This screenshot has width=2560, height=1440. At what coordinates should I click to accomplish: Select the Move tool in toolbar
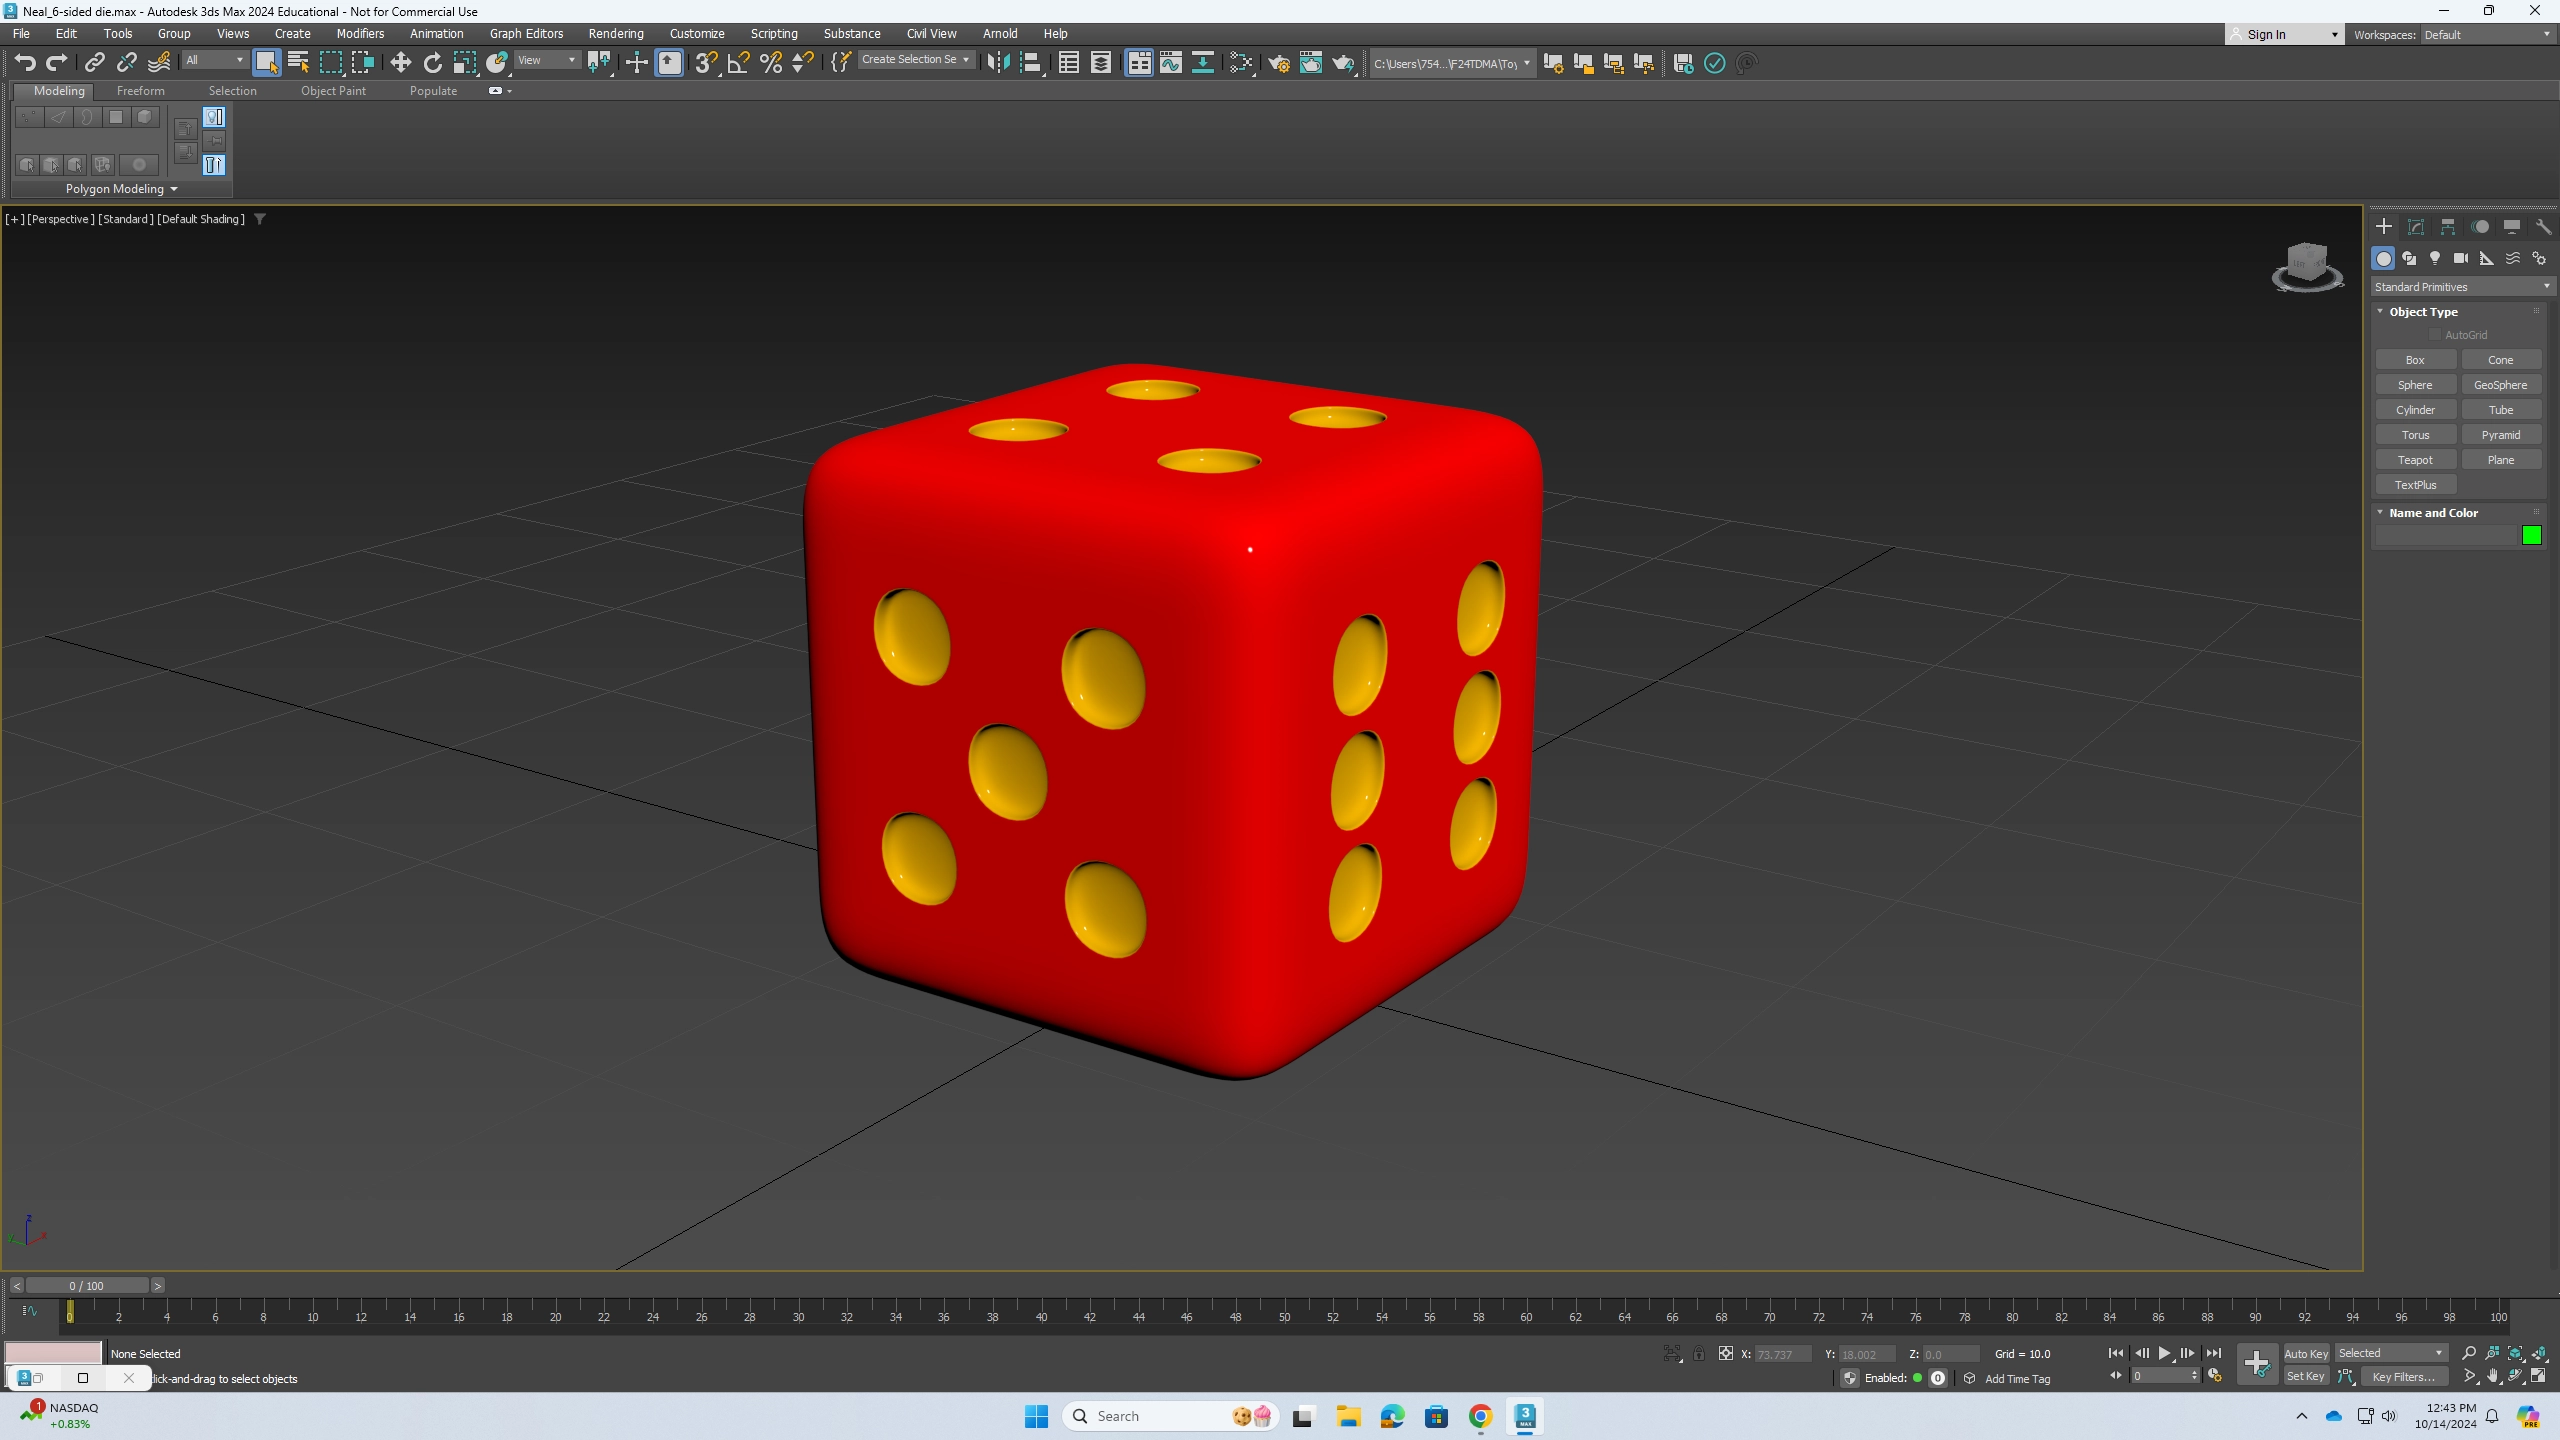[400, 63]
